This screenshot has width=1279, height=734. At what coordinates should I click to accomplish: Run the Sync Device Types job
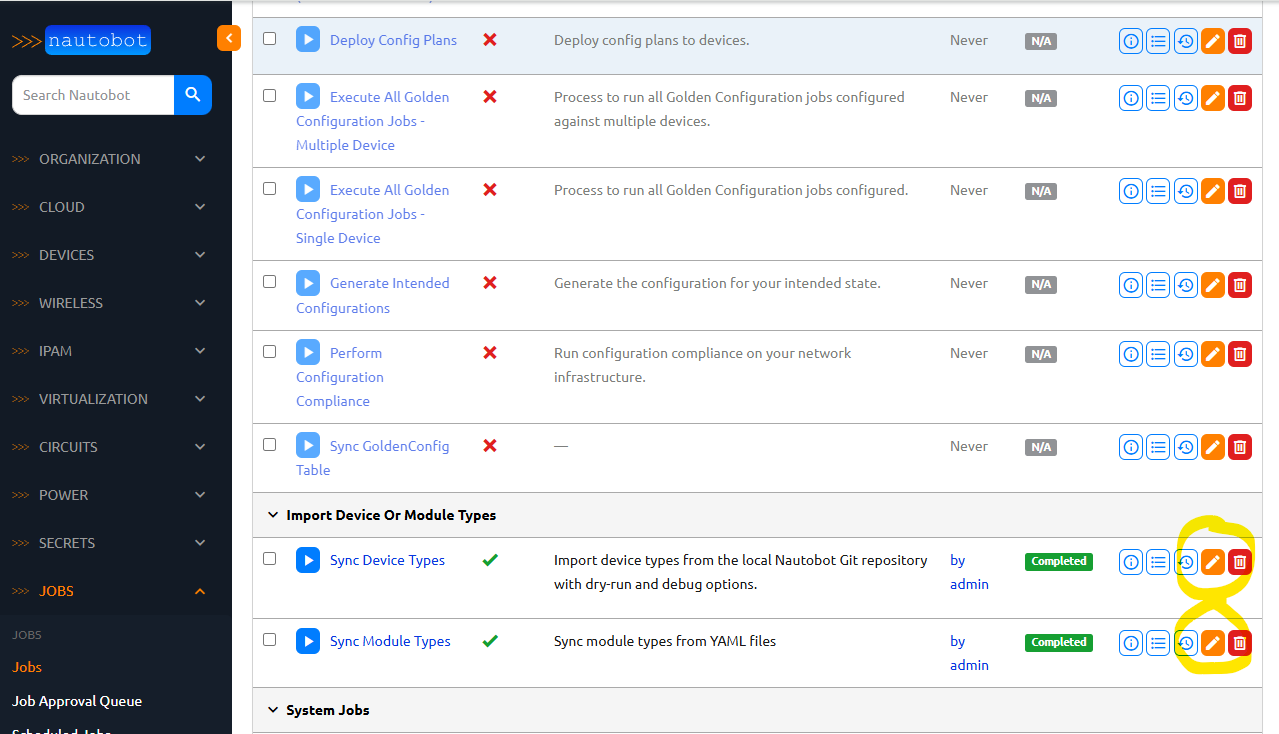[307, 560]
